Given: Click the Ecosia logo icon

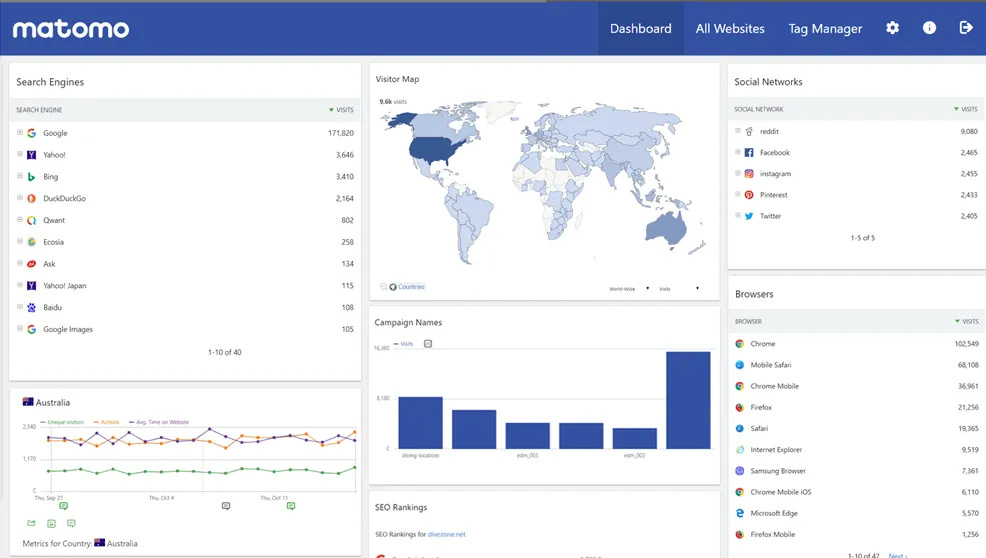Looking at the screenshot, I should [x=31, y=242].
